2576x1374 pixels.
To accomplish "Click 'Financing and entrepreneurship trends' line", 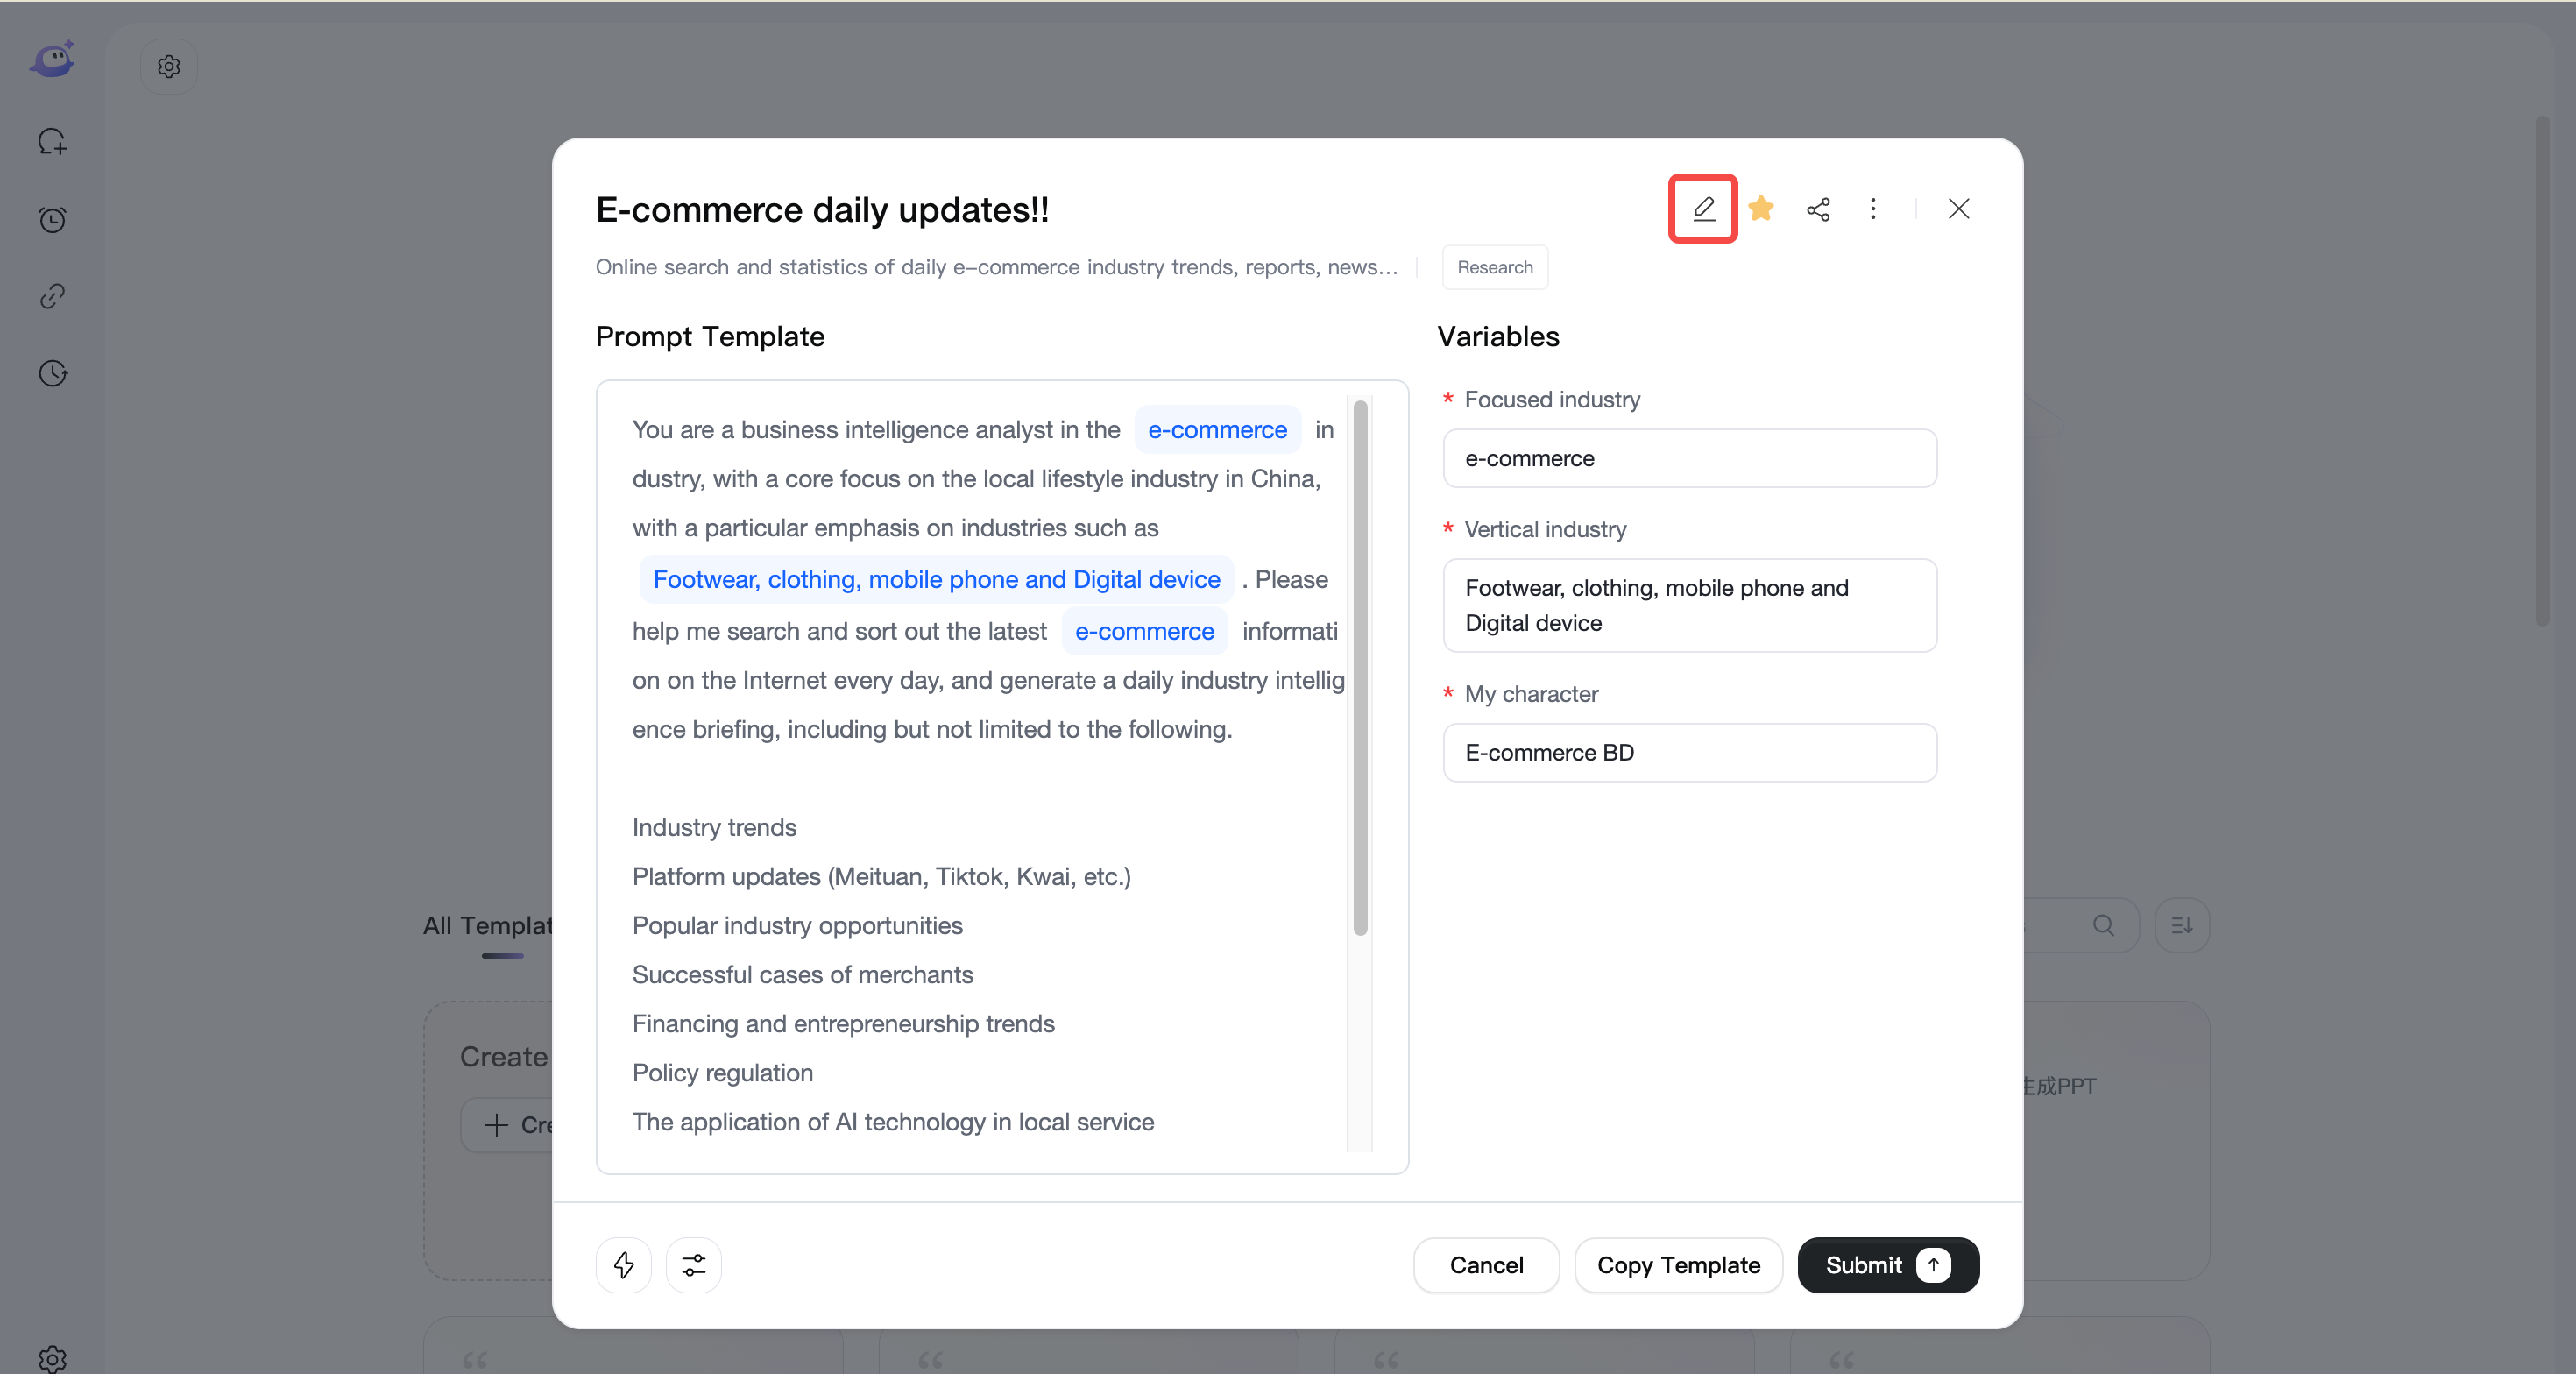I will (x=843, y=1024).
